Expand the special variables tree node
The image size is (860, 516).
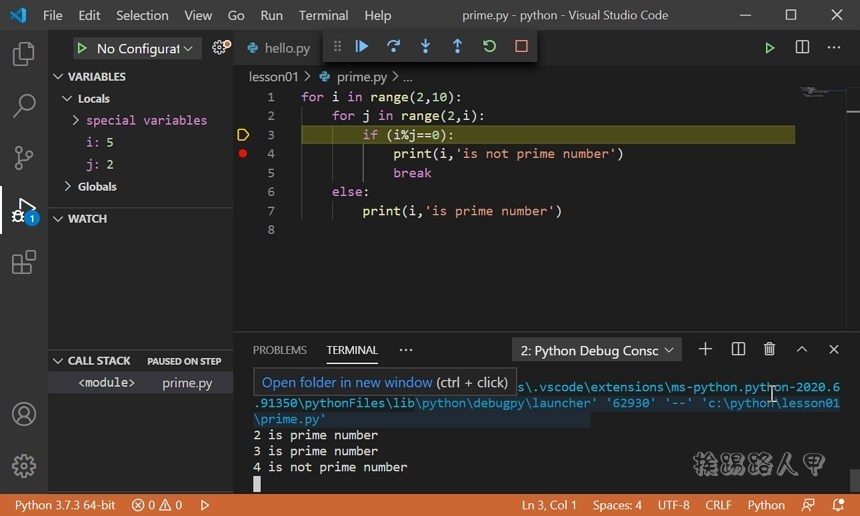(x=76, y=120)
